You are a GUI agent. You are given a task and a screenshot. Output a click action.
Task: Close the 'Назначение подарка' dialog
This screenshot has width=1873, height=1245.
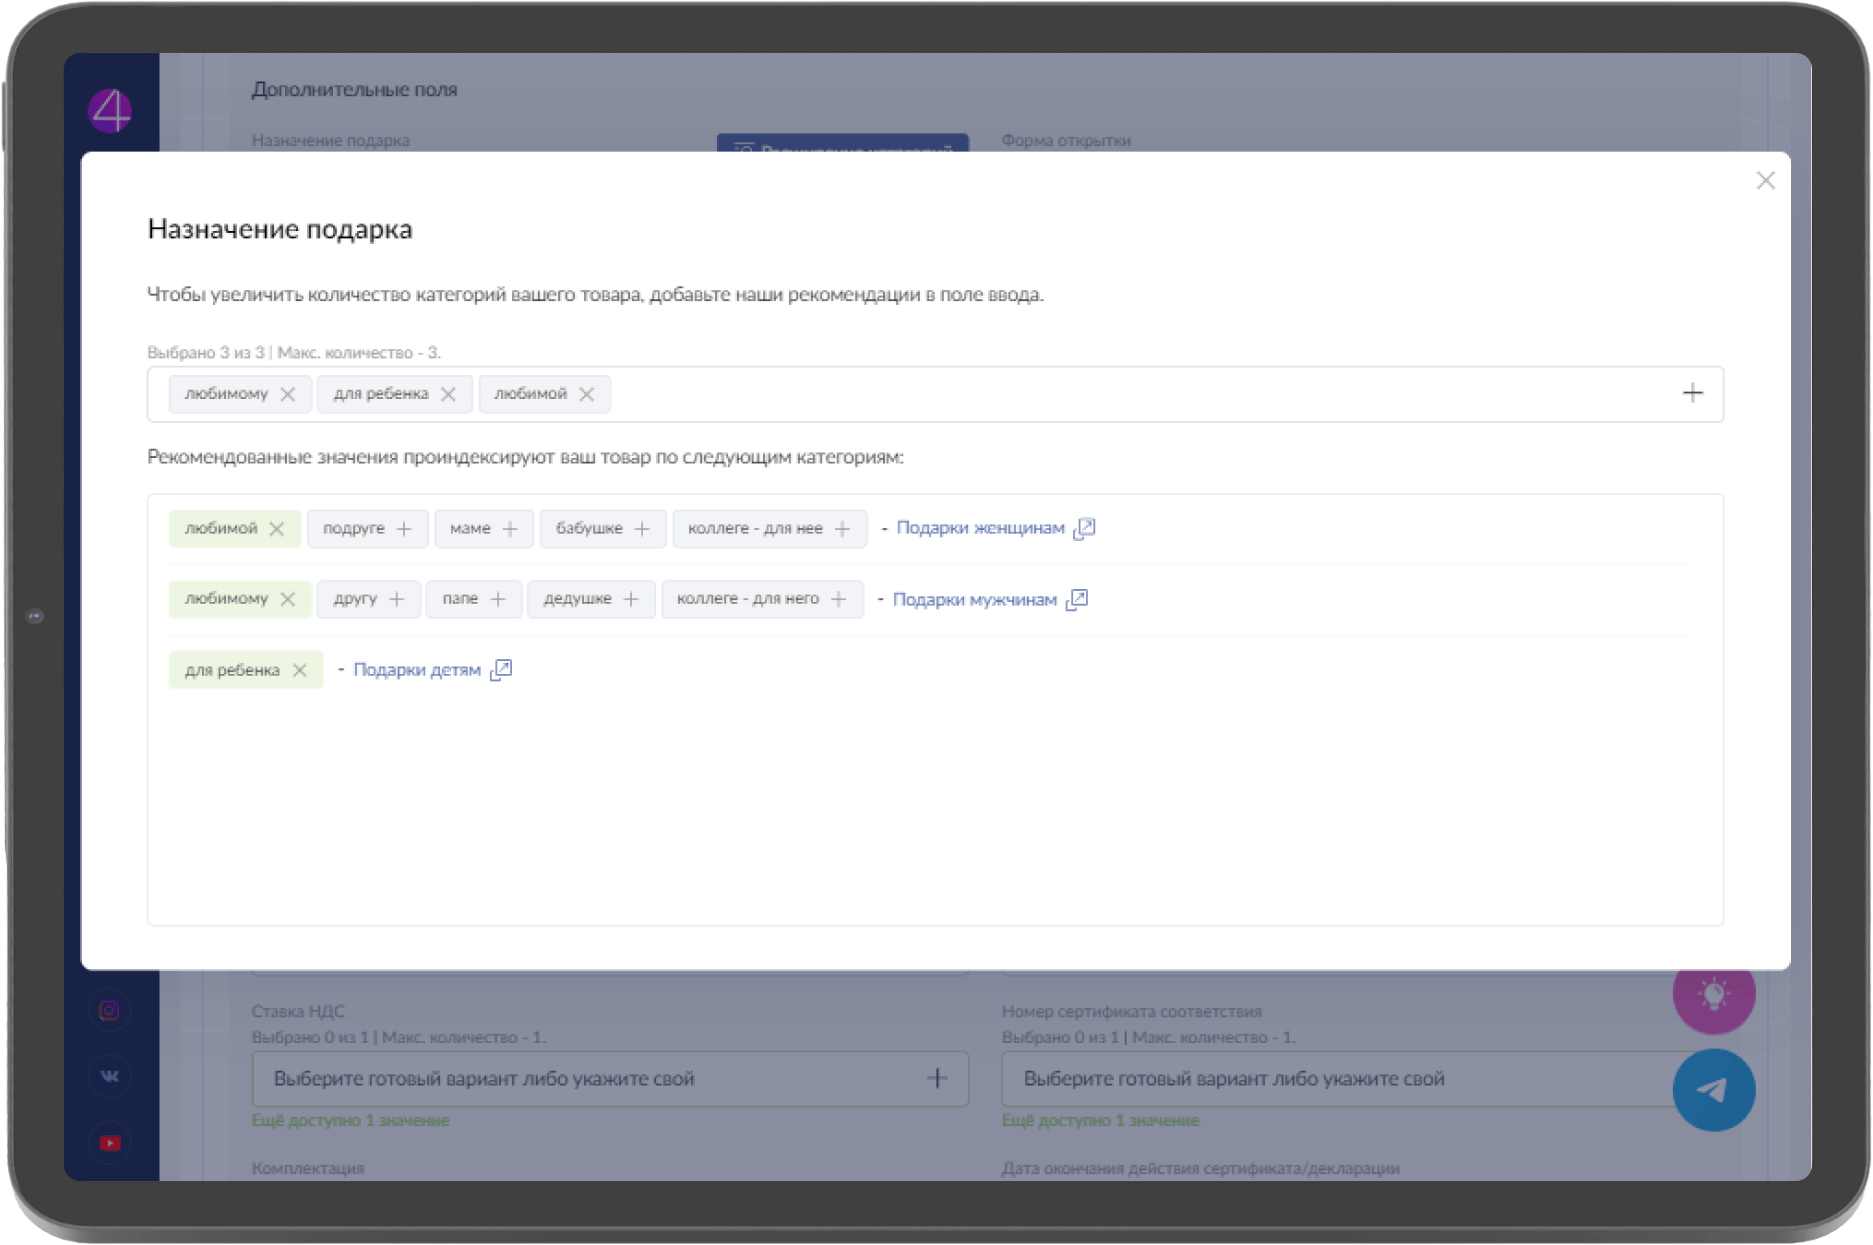1765,181
